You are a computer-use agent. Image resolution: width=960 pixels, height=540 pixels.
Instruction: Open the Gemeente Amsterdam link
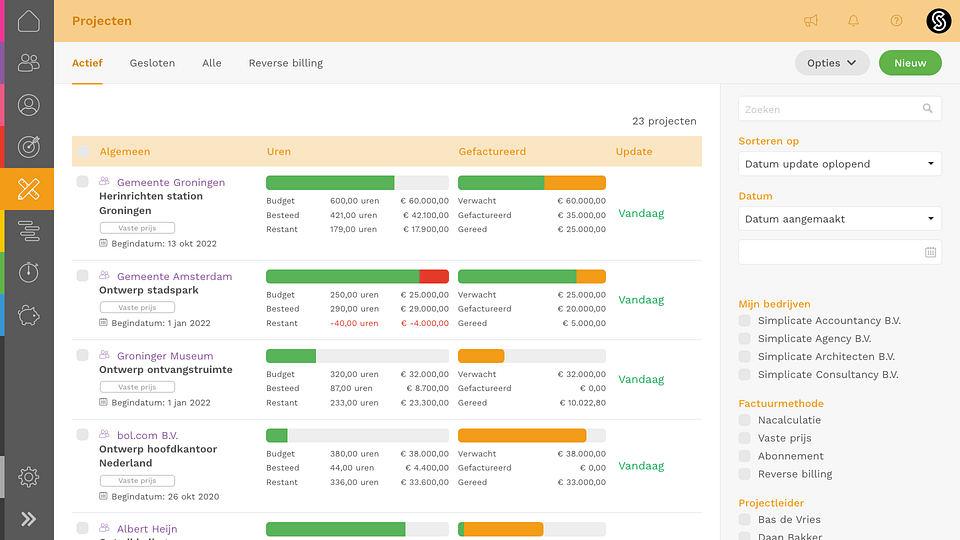[x=174, y=276]
